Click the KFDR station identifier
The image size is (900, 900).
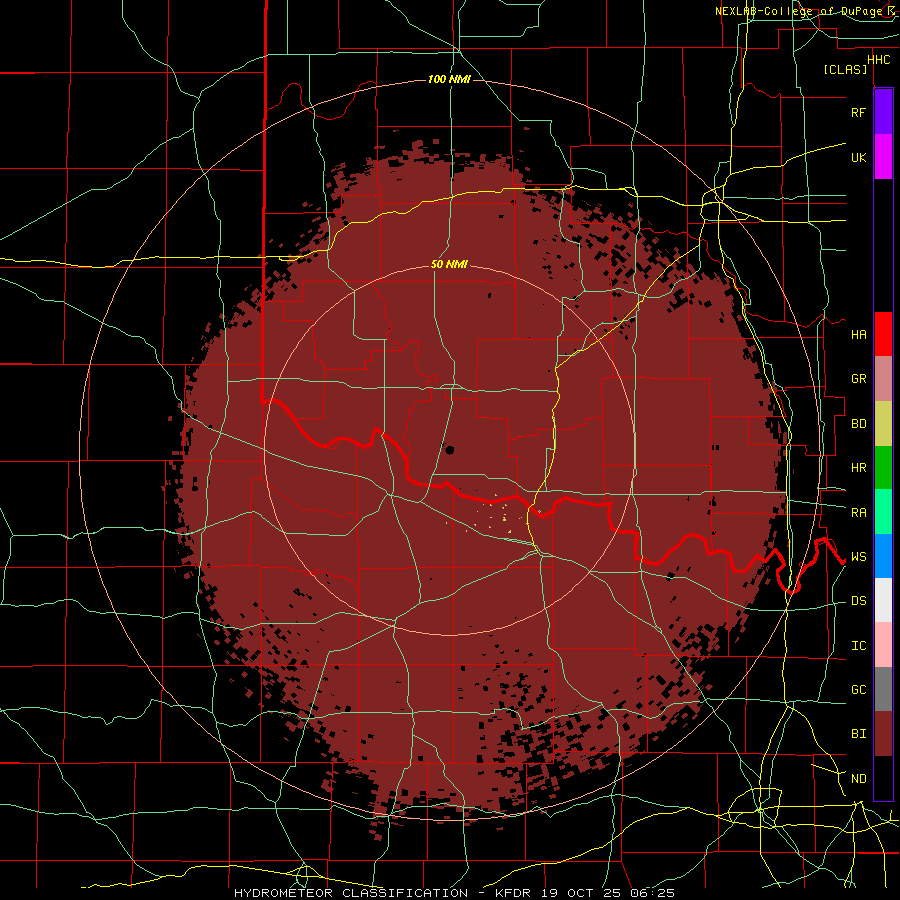coord(513,893)
